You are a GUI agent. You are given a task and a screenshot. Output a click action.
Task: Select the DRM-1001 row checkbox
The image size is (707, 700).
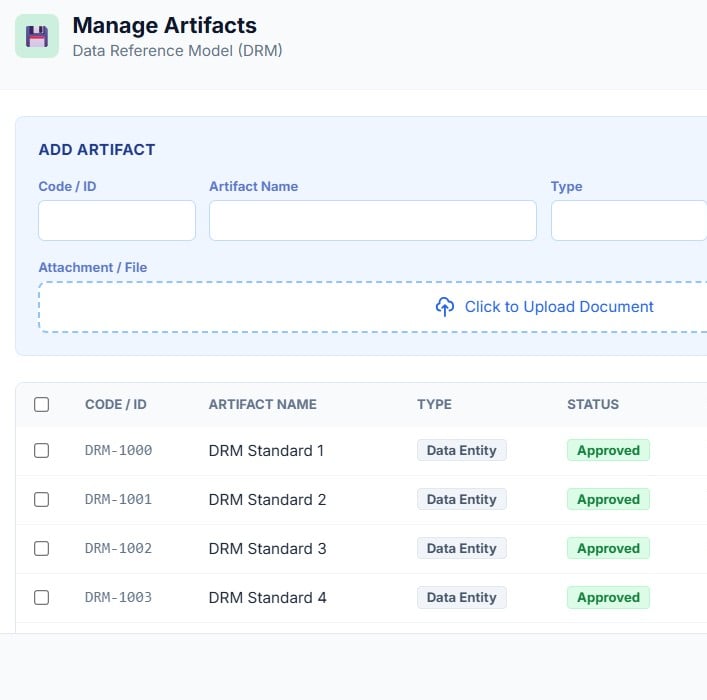[x=41, y=500]
